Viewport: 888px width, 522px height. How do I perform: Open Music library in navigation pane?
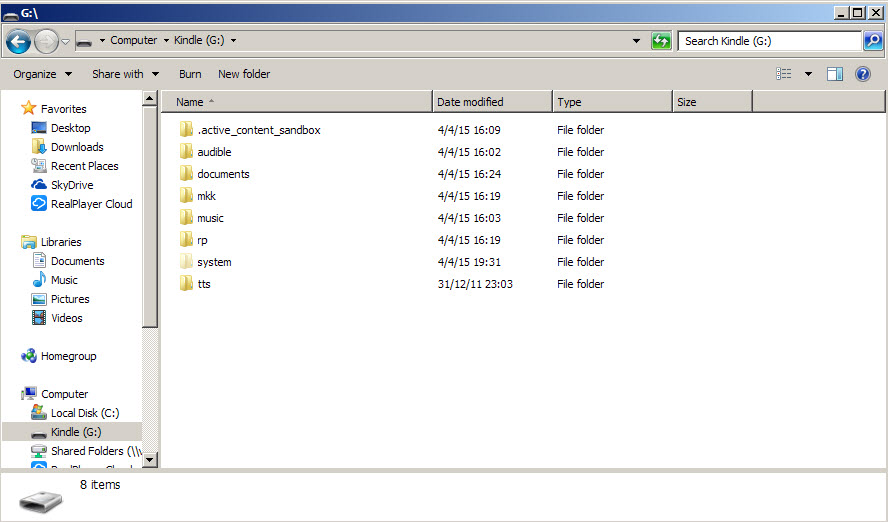pos(64,280)
